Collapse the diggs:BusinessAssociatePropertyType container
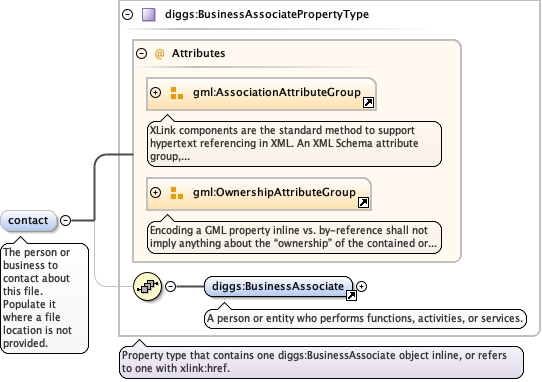 [x=128, y=15]
